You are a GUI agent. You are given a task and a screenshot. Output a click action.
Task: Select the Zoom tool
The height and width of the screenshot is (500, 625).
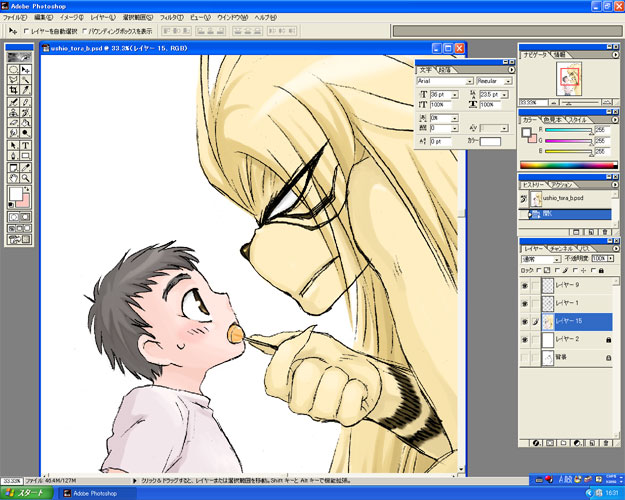[x=25, y=178]
